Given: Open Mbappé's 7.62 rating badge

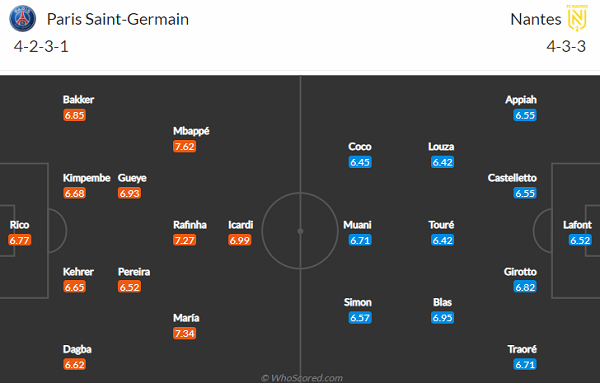Looking at the screenshot, I should point(184,147).
